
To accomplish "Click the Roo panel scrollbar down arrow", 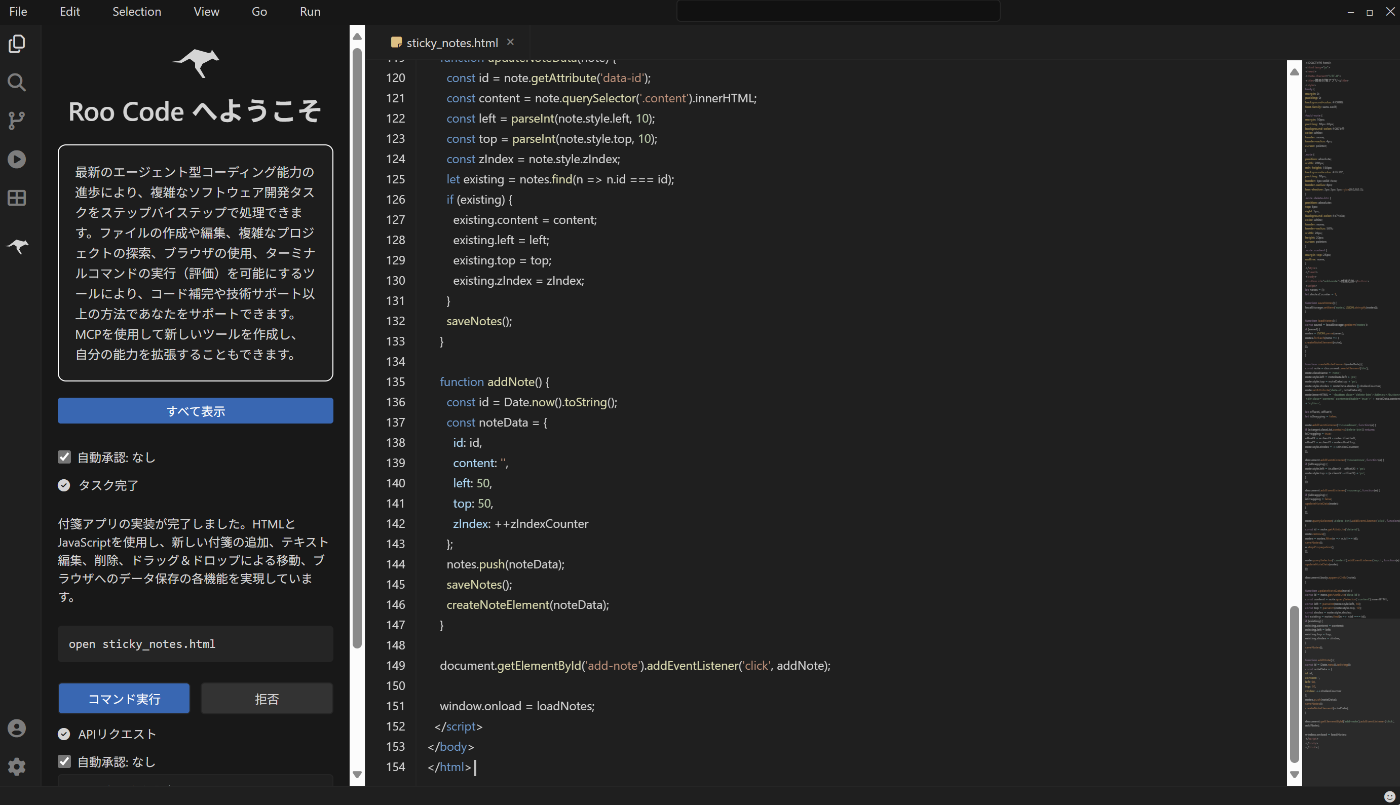I will coord(357,774).
